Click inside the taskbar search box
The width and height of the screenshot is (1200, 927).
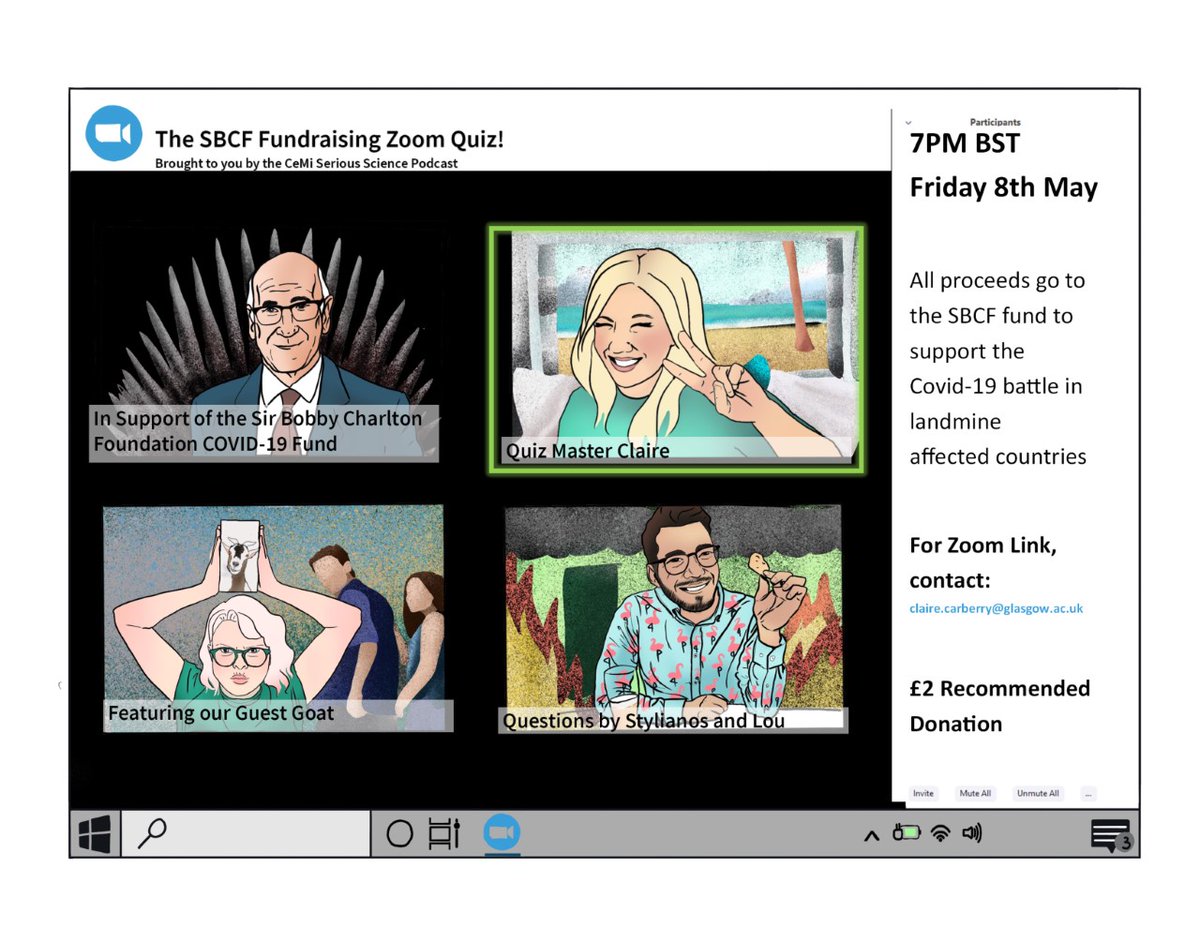point(246,833)
